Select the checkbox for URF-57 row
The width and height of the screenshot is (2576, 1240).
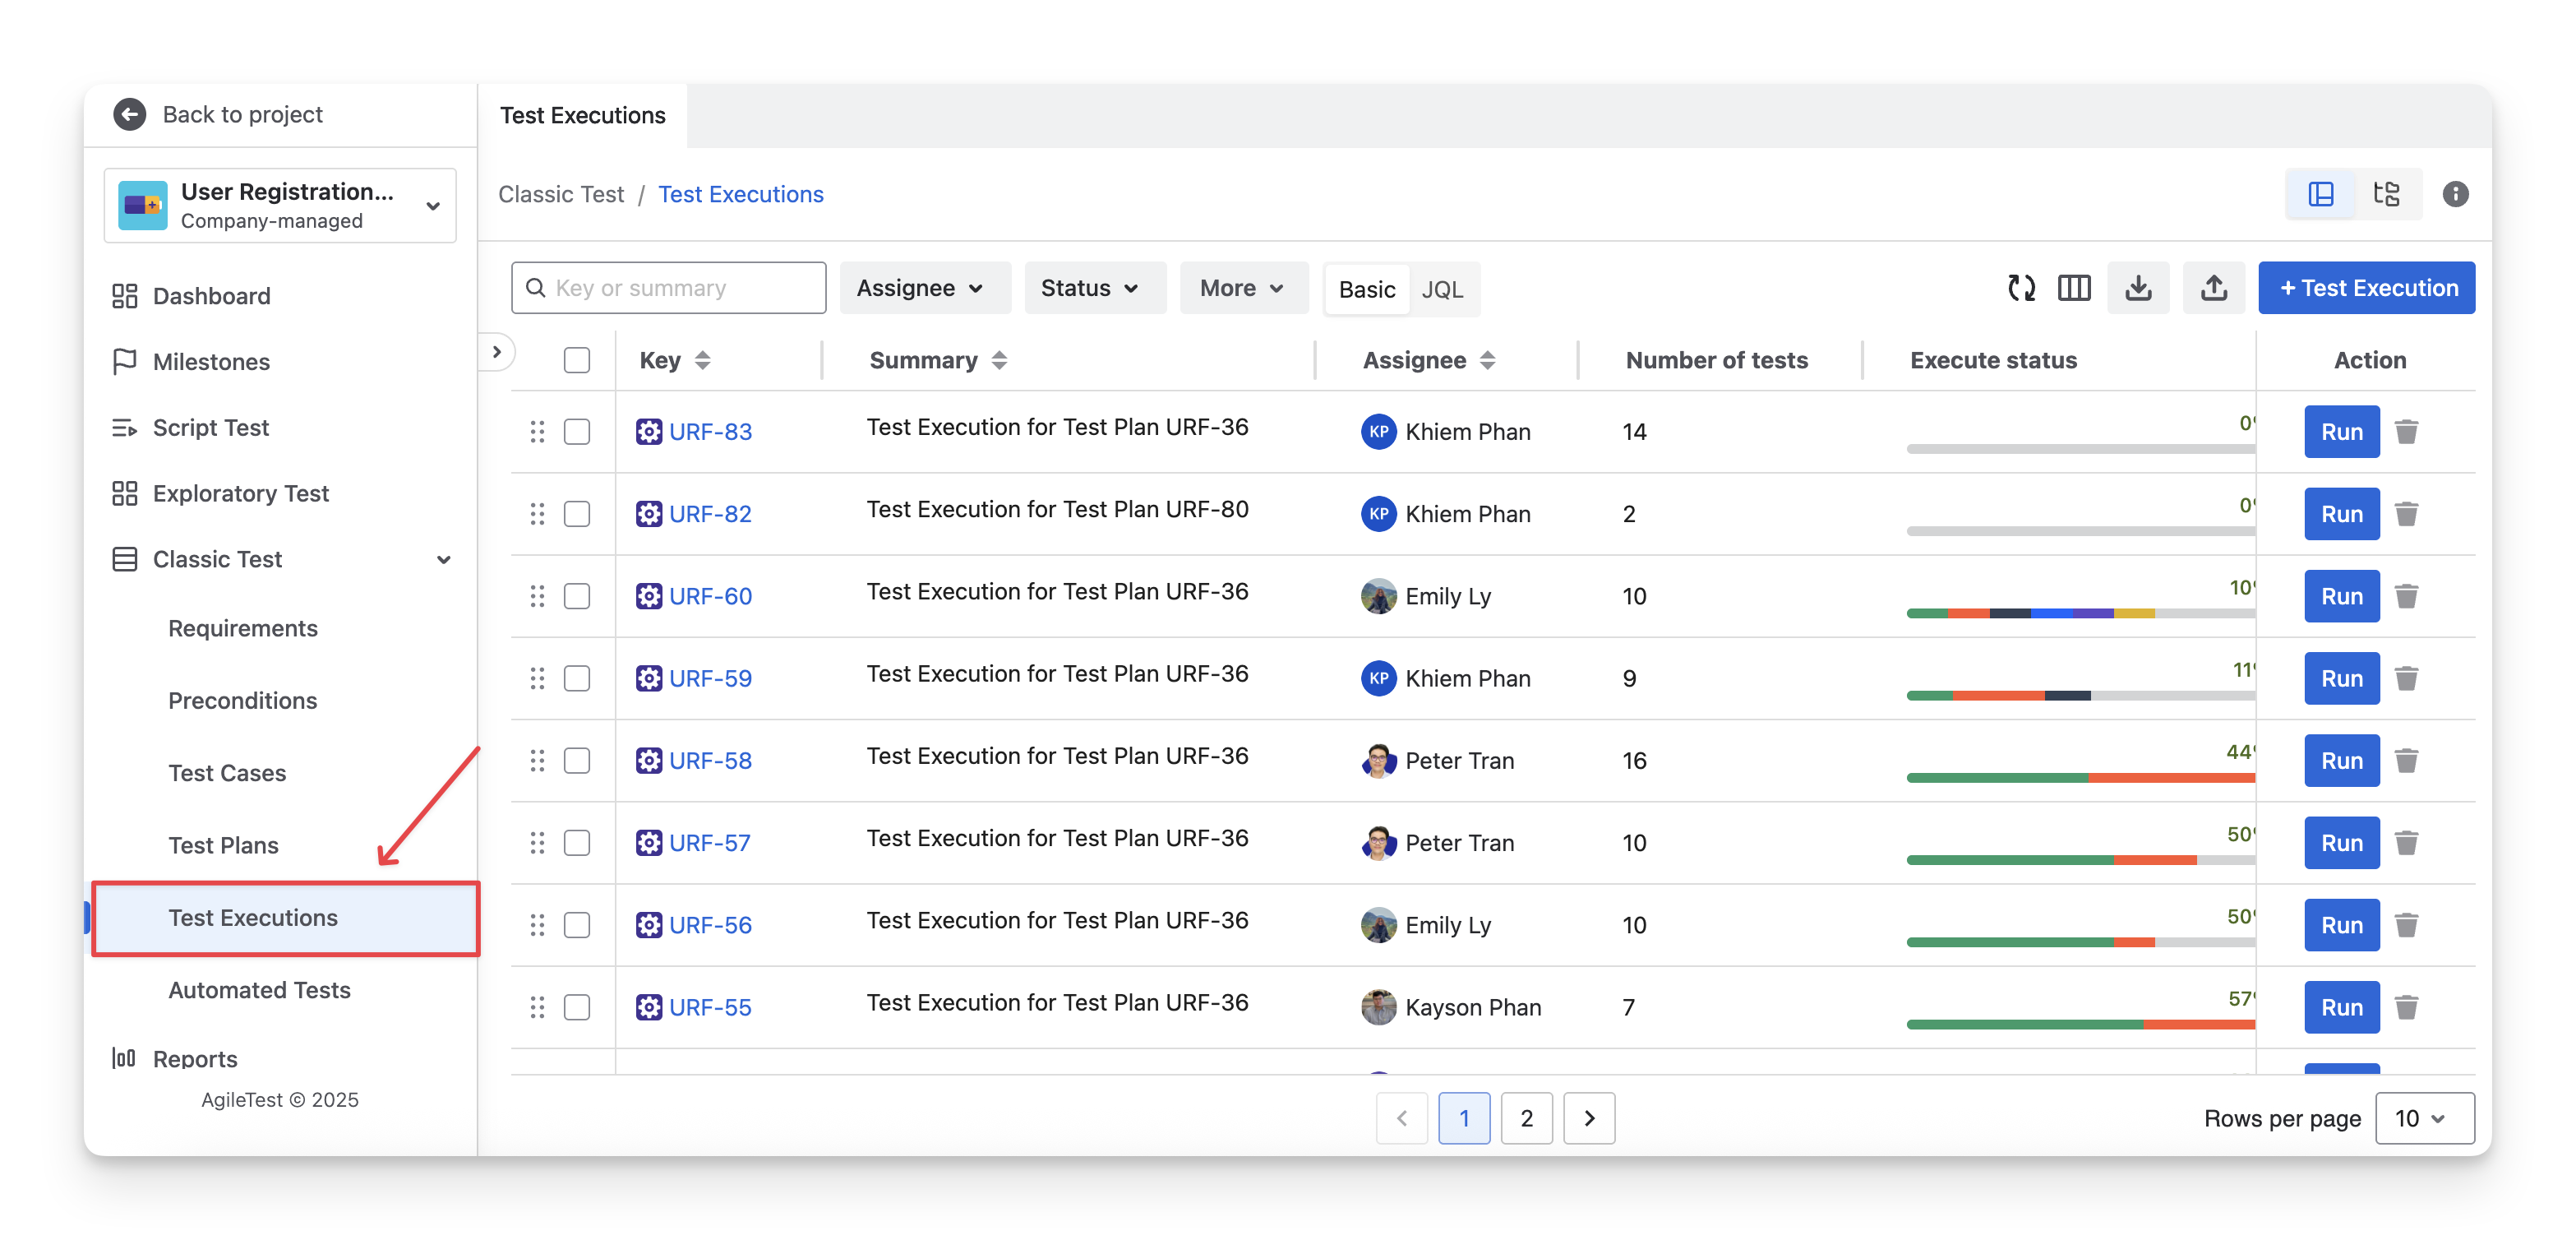coord(577,843)
